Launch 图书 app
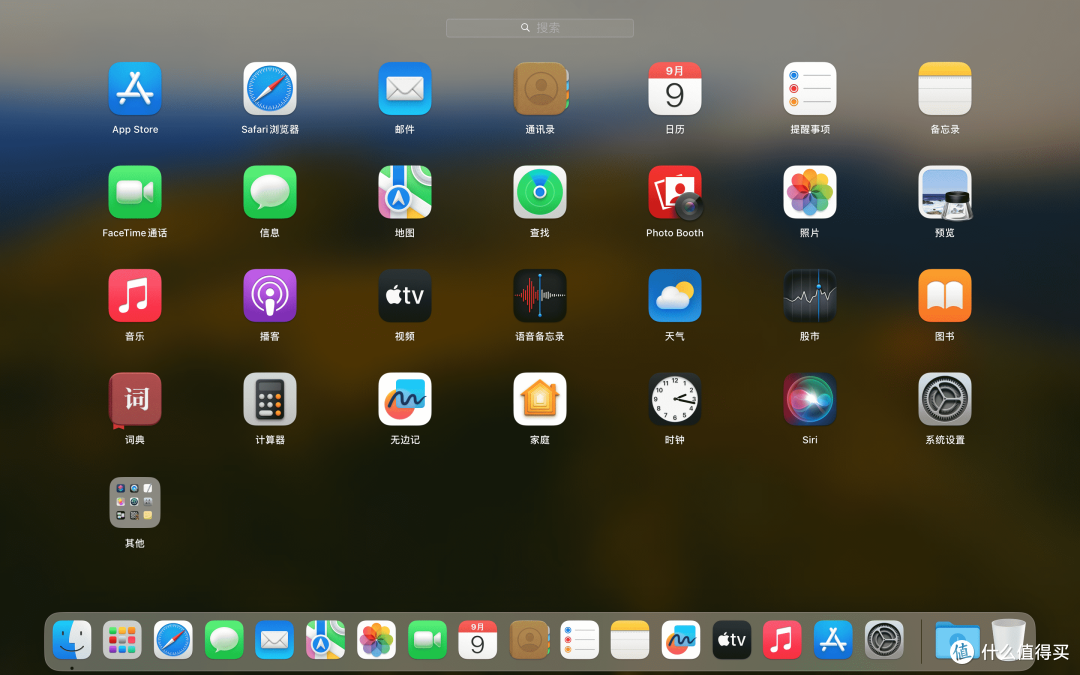The width and height of the screenshot is (1080, 675). pyautogui.click(x=945, y=295)
